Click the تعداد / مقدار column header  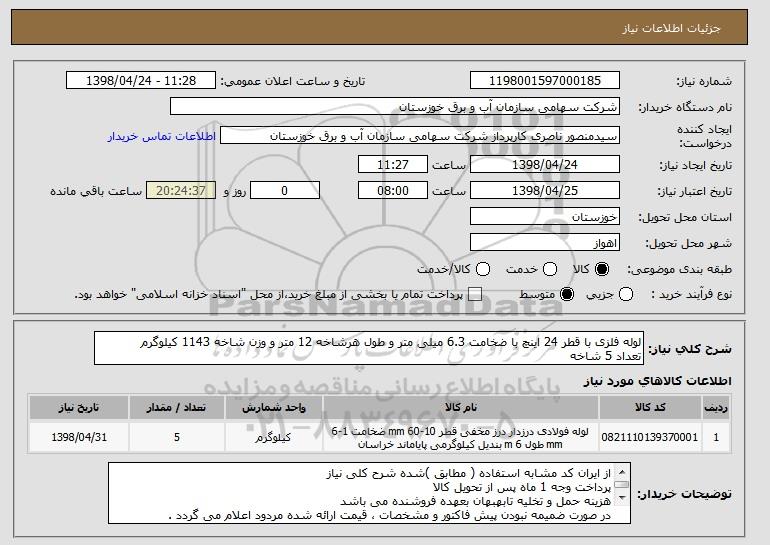(x=177, y=408)
